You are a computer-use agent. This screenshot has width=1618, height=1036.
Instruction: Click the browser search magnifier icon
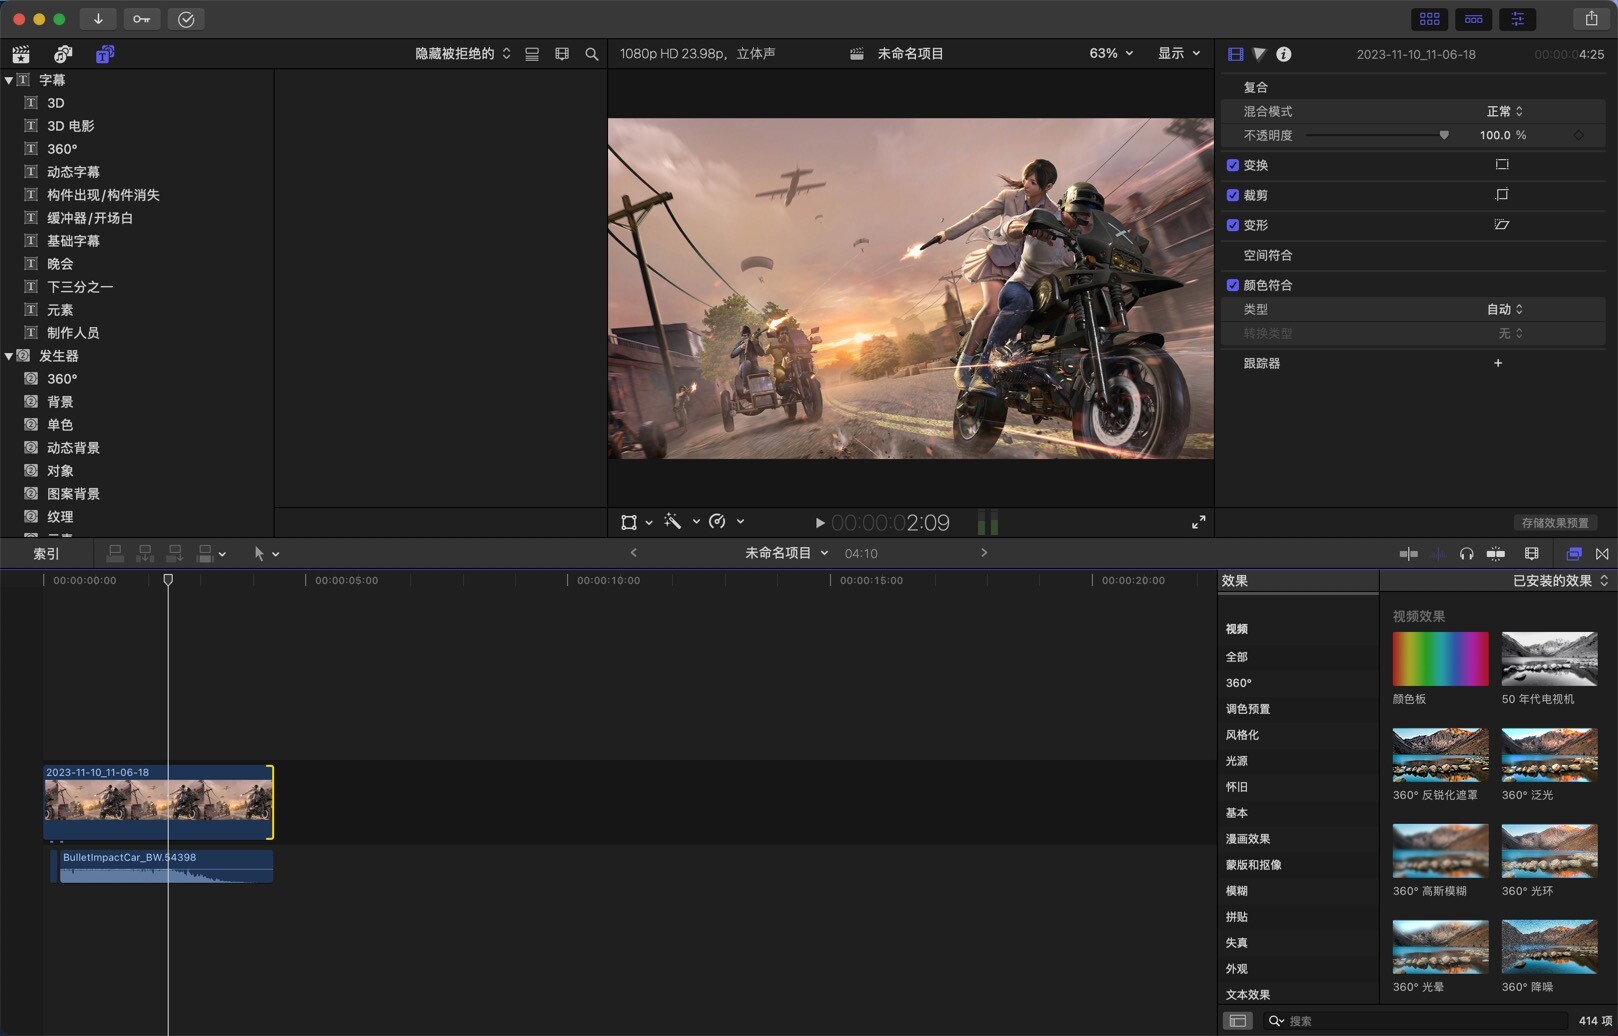tap(592, 54)
